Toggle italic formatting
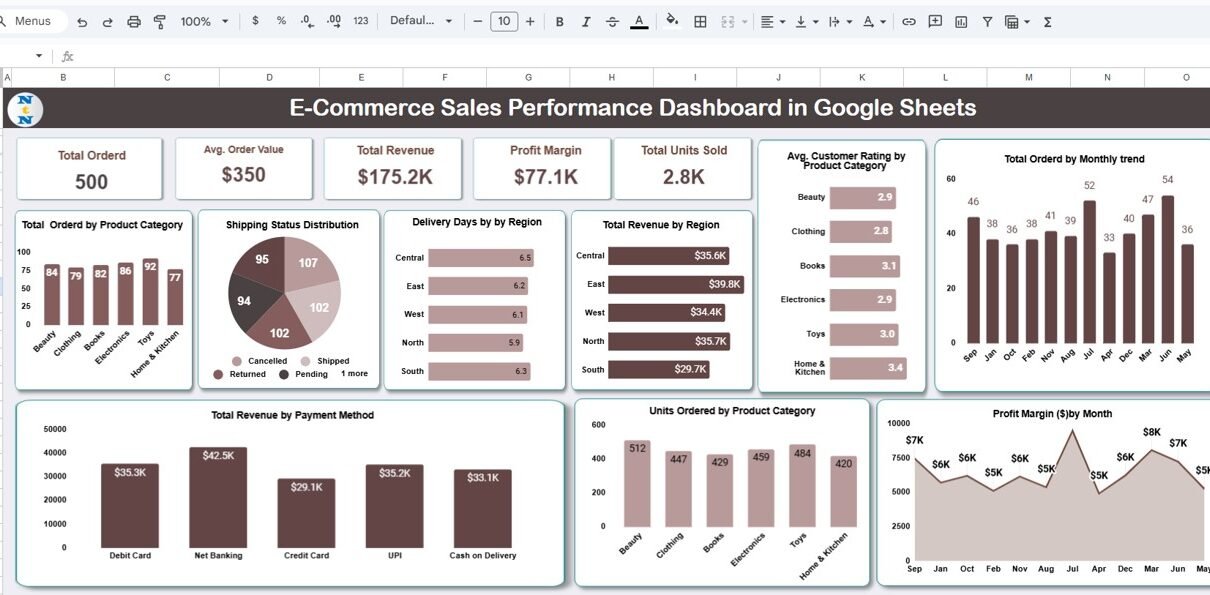The height and width of the screenshot is (595, 1210). [586, 21]
